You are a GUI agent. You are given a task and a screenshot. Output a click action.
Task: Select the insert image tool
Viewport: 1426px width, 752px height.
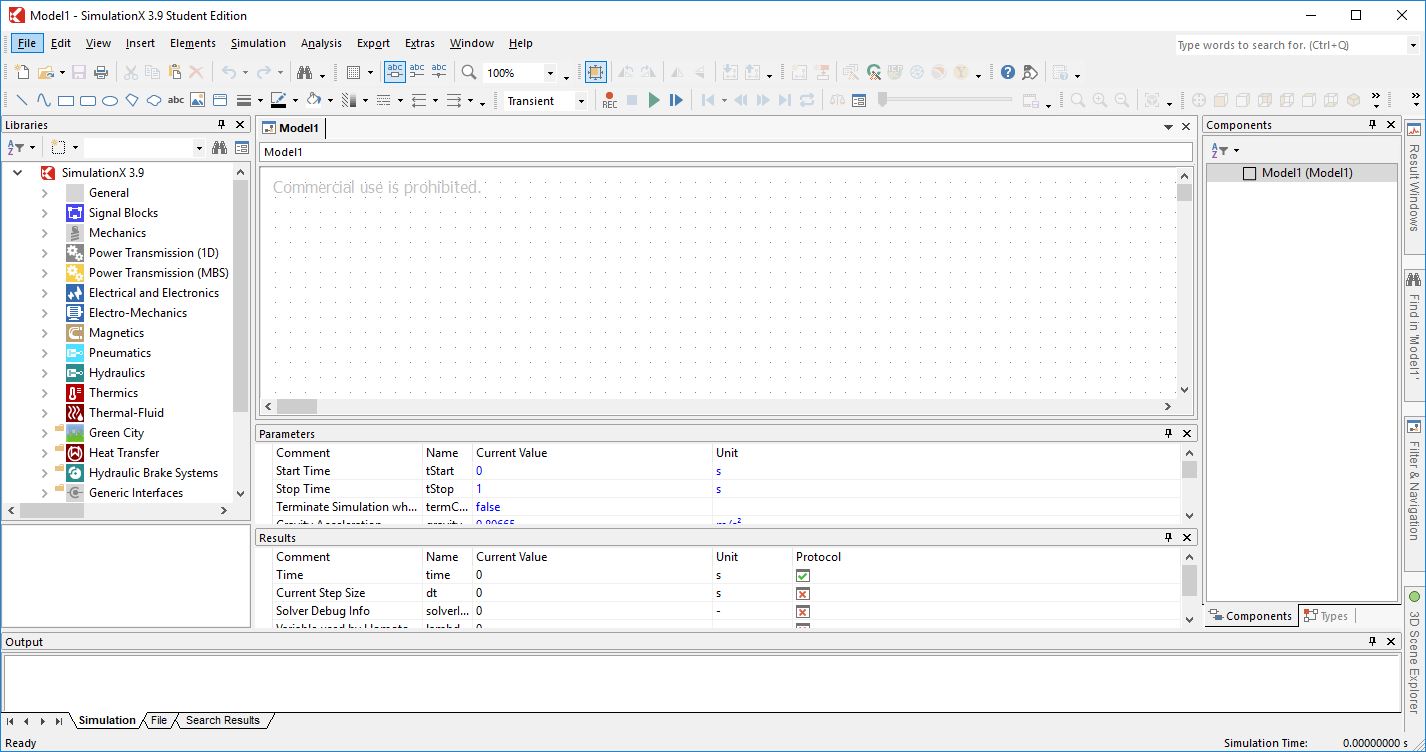pos(198,100)
